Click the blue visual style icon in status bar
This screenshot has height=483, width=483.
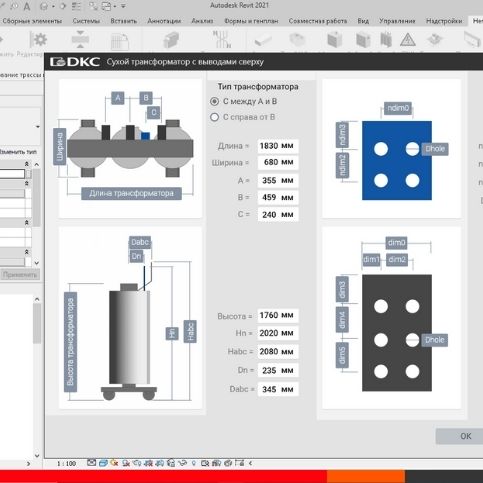pos(103,463)
